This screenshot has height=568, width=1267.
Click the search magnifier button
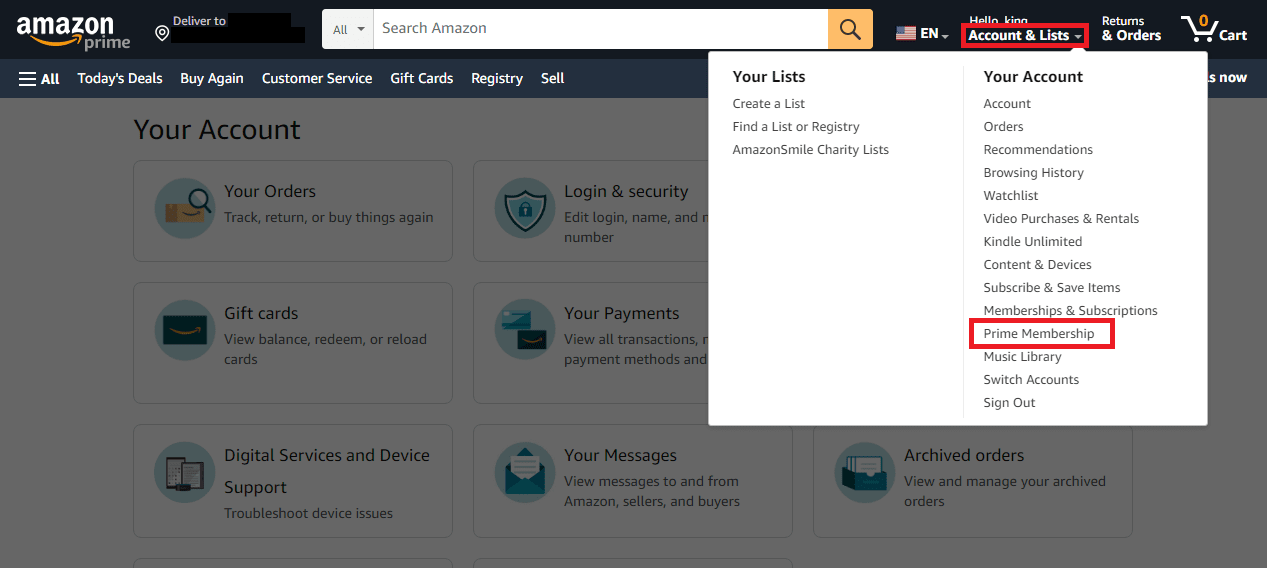coord(850,29)
